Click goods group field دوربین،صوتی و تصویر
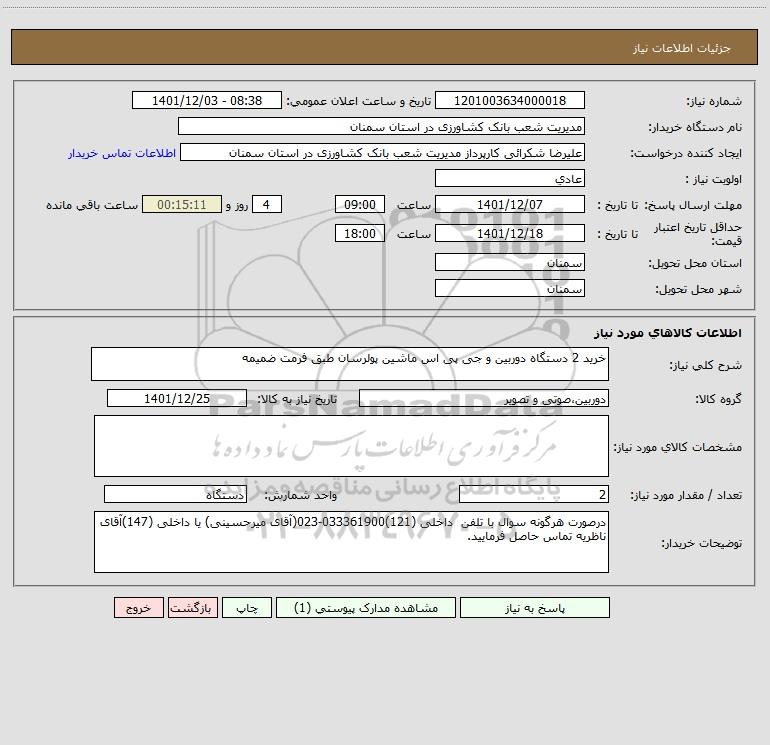This screenshot has width=770, height=745. click(484, 398)
